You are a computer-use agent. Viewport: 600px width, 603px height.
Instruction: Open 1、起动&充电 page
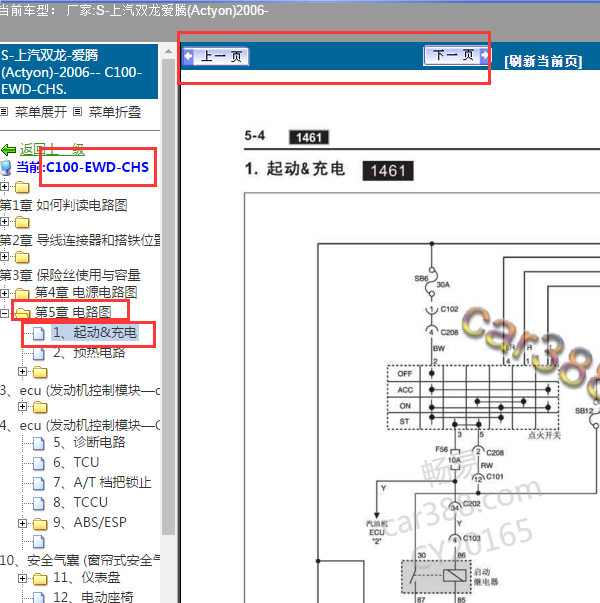(95, 332)
